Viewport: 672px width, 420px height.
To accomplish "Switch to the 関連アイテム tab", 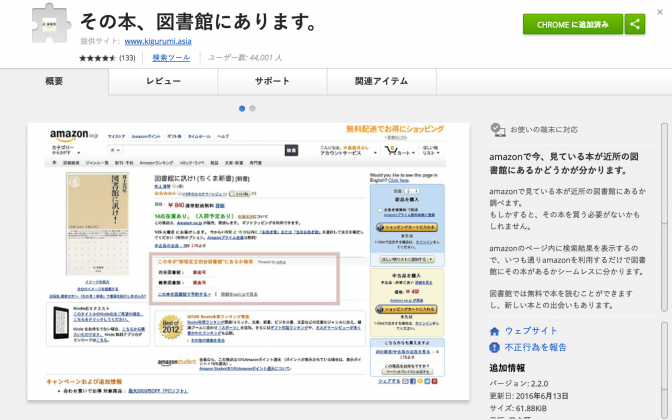I will (x=382, y=81).
